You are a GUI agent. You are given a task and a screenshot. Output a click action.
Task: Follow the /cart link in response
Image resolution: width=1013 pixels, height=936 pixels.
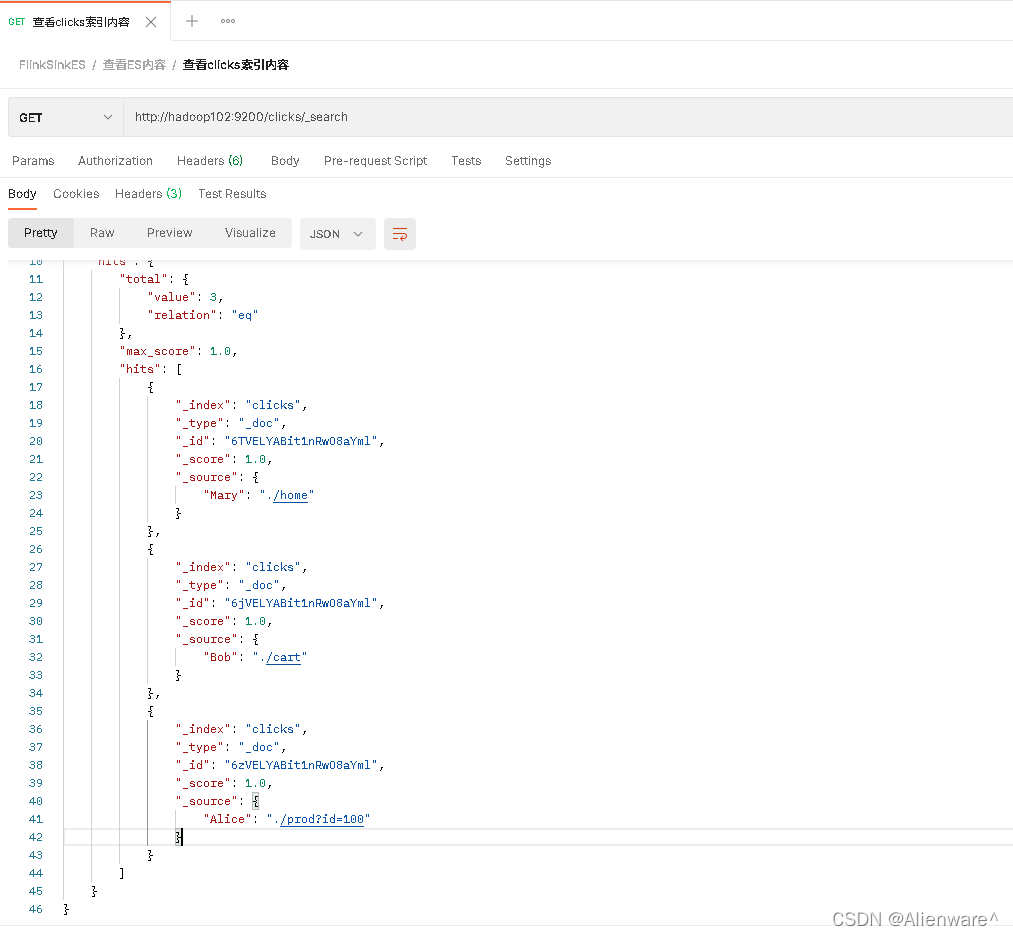(x=283, y=658)
